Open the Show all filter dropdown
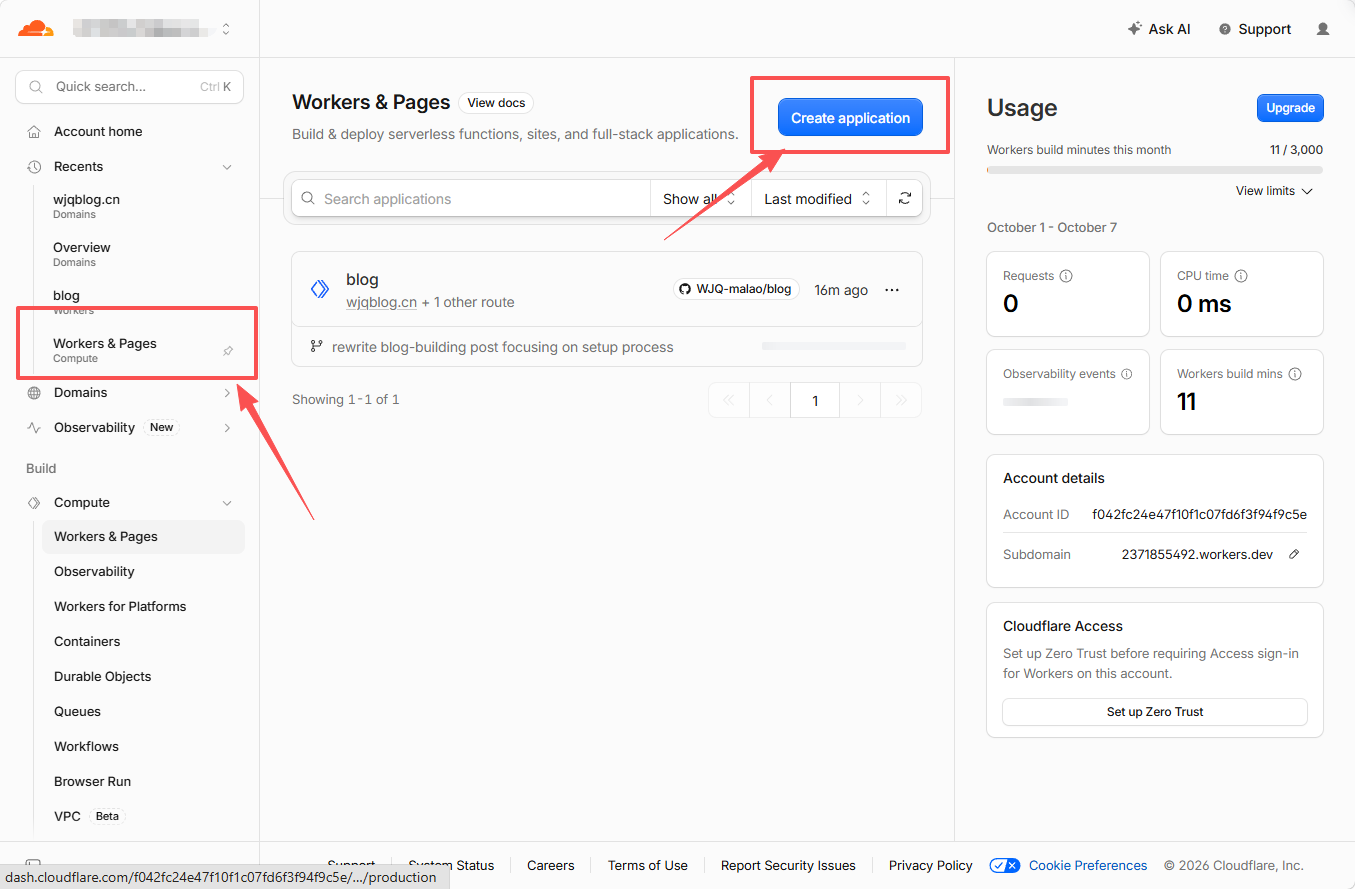This screenshot has height=889, width=1355. tap(700, 199)
